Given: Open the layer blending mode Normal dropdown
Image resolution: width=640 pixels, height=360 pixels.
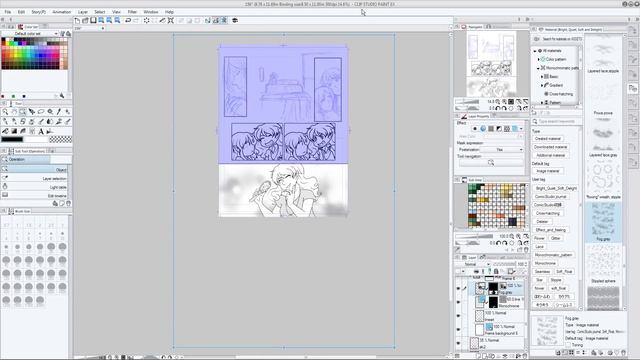Looking at the screenshot, I should pos(476,264).
